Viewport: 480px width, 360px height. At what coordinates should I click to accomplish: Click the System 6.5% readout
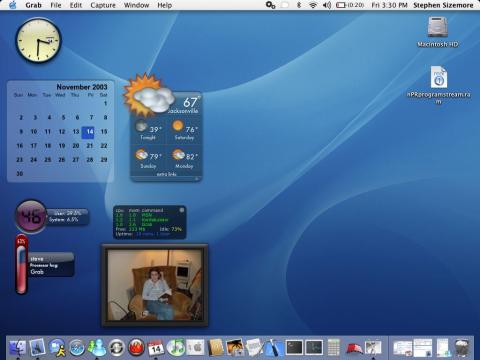pos(64,220)
